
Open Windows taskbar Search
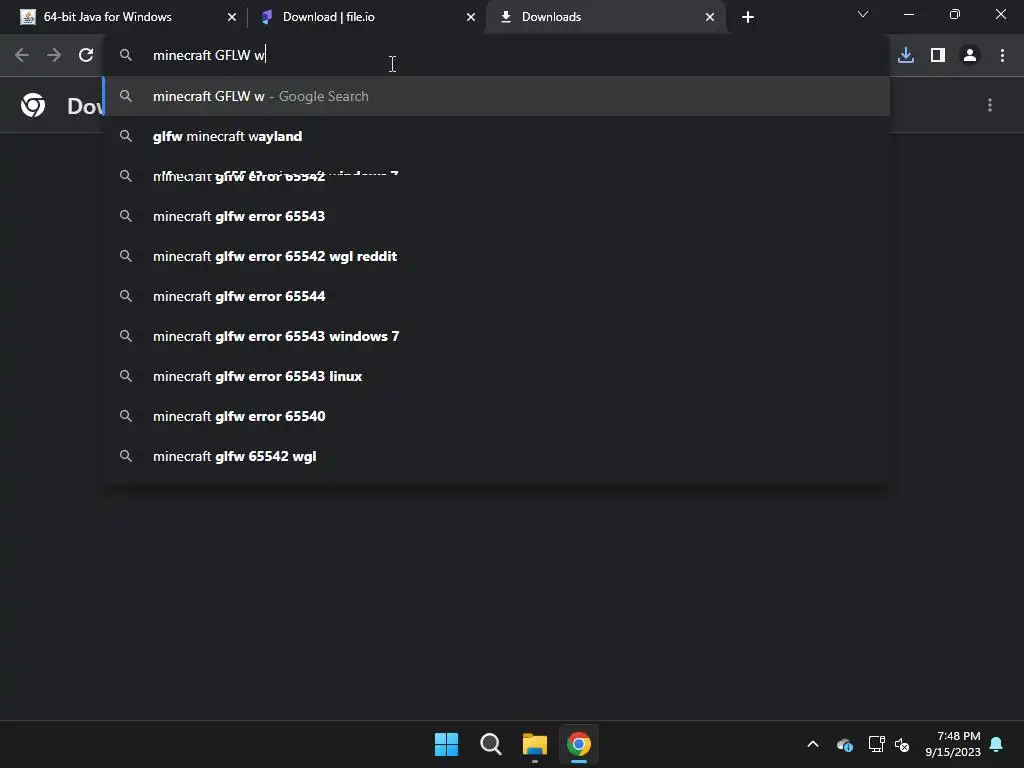490,744
